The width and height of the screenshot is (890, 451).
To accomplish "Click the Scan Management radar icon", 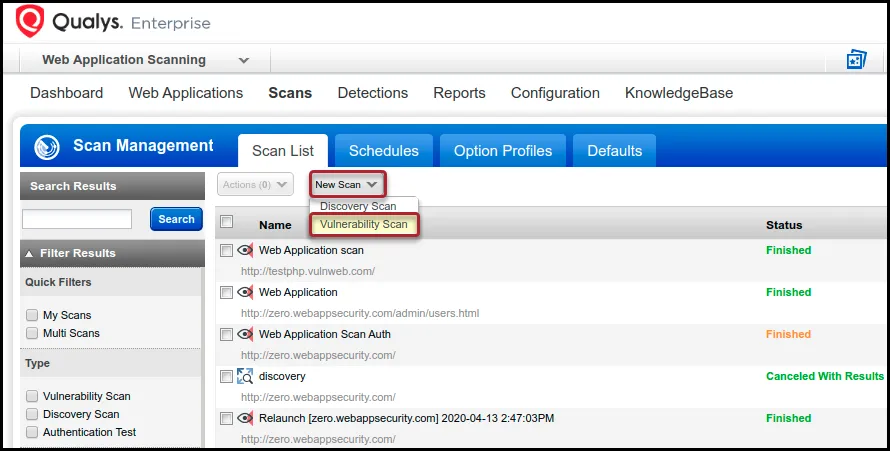I will pyautogui.click(x=47, y=147).
